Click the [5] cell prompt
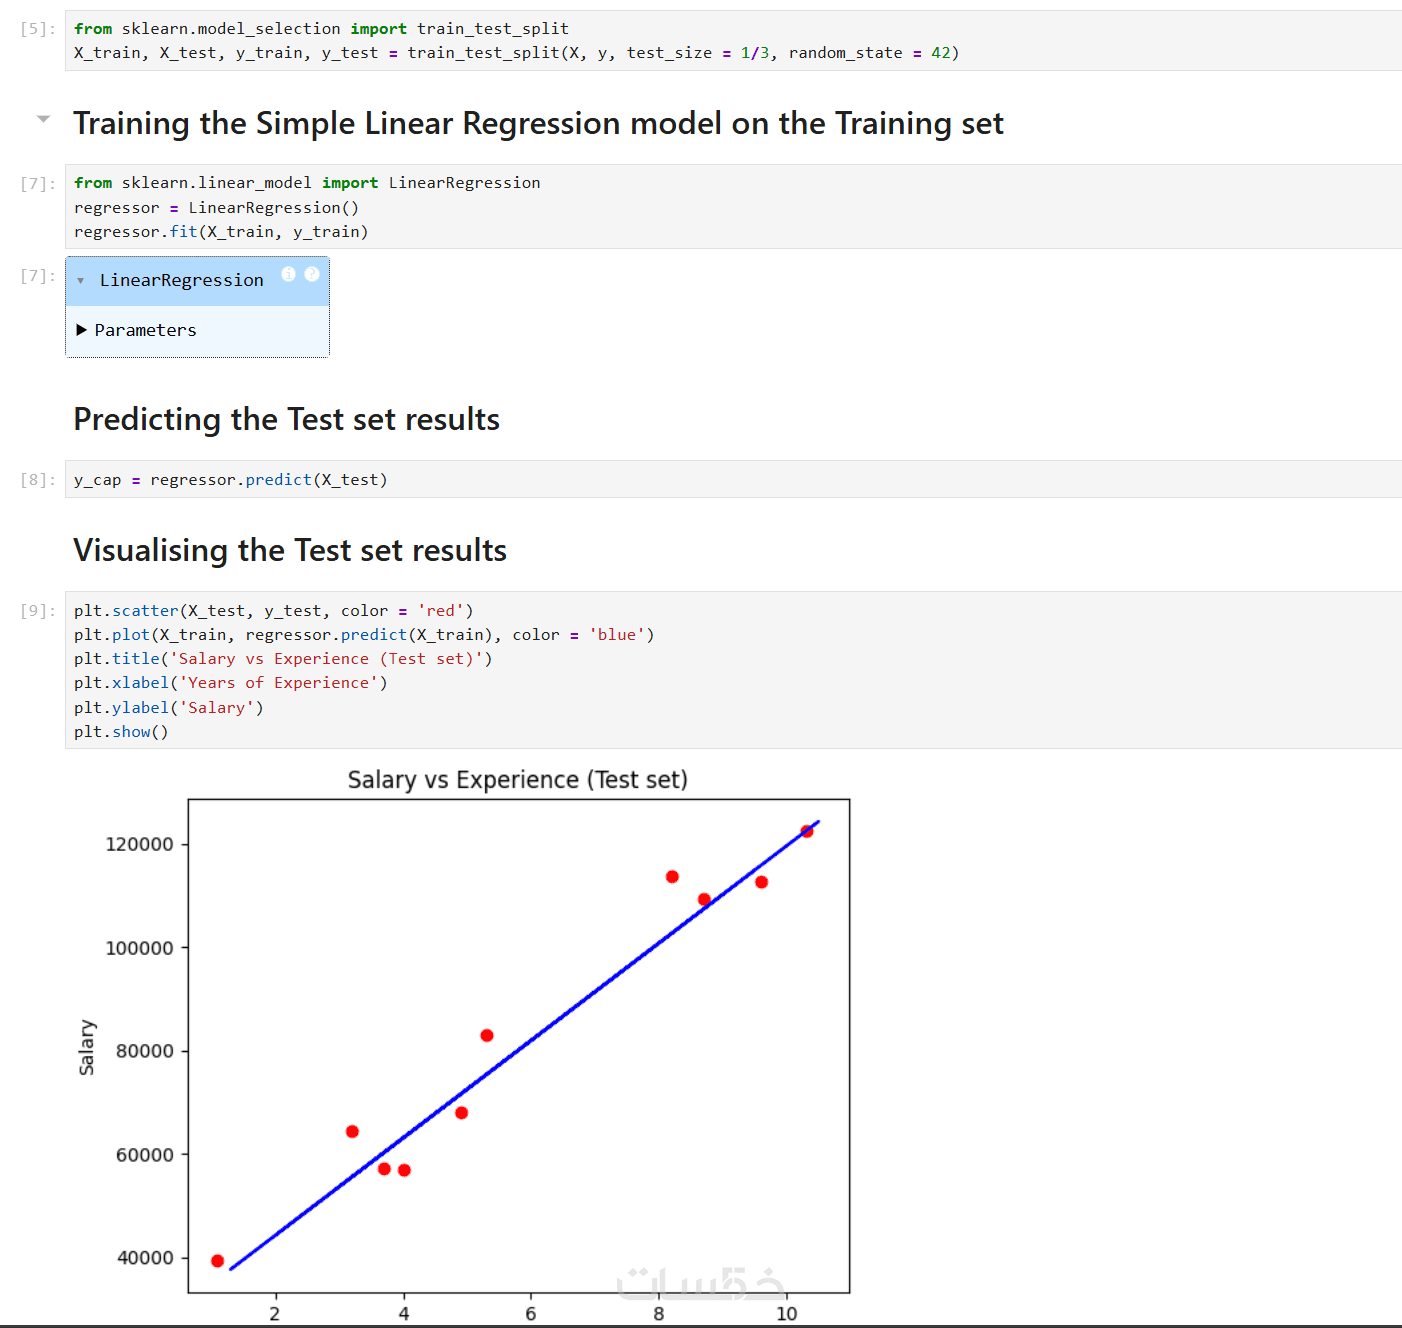 [37, 29]
